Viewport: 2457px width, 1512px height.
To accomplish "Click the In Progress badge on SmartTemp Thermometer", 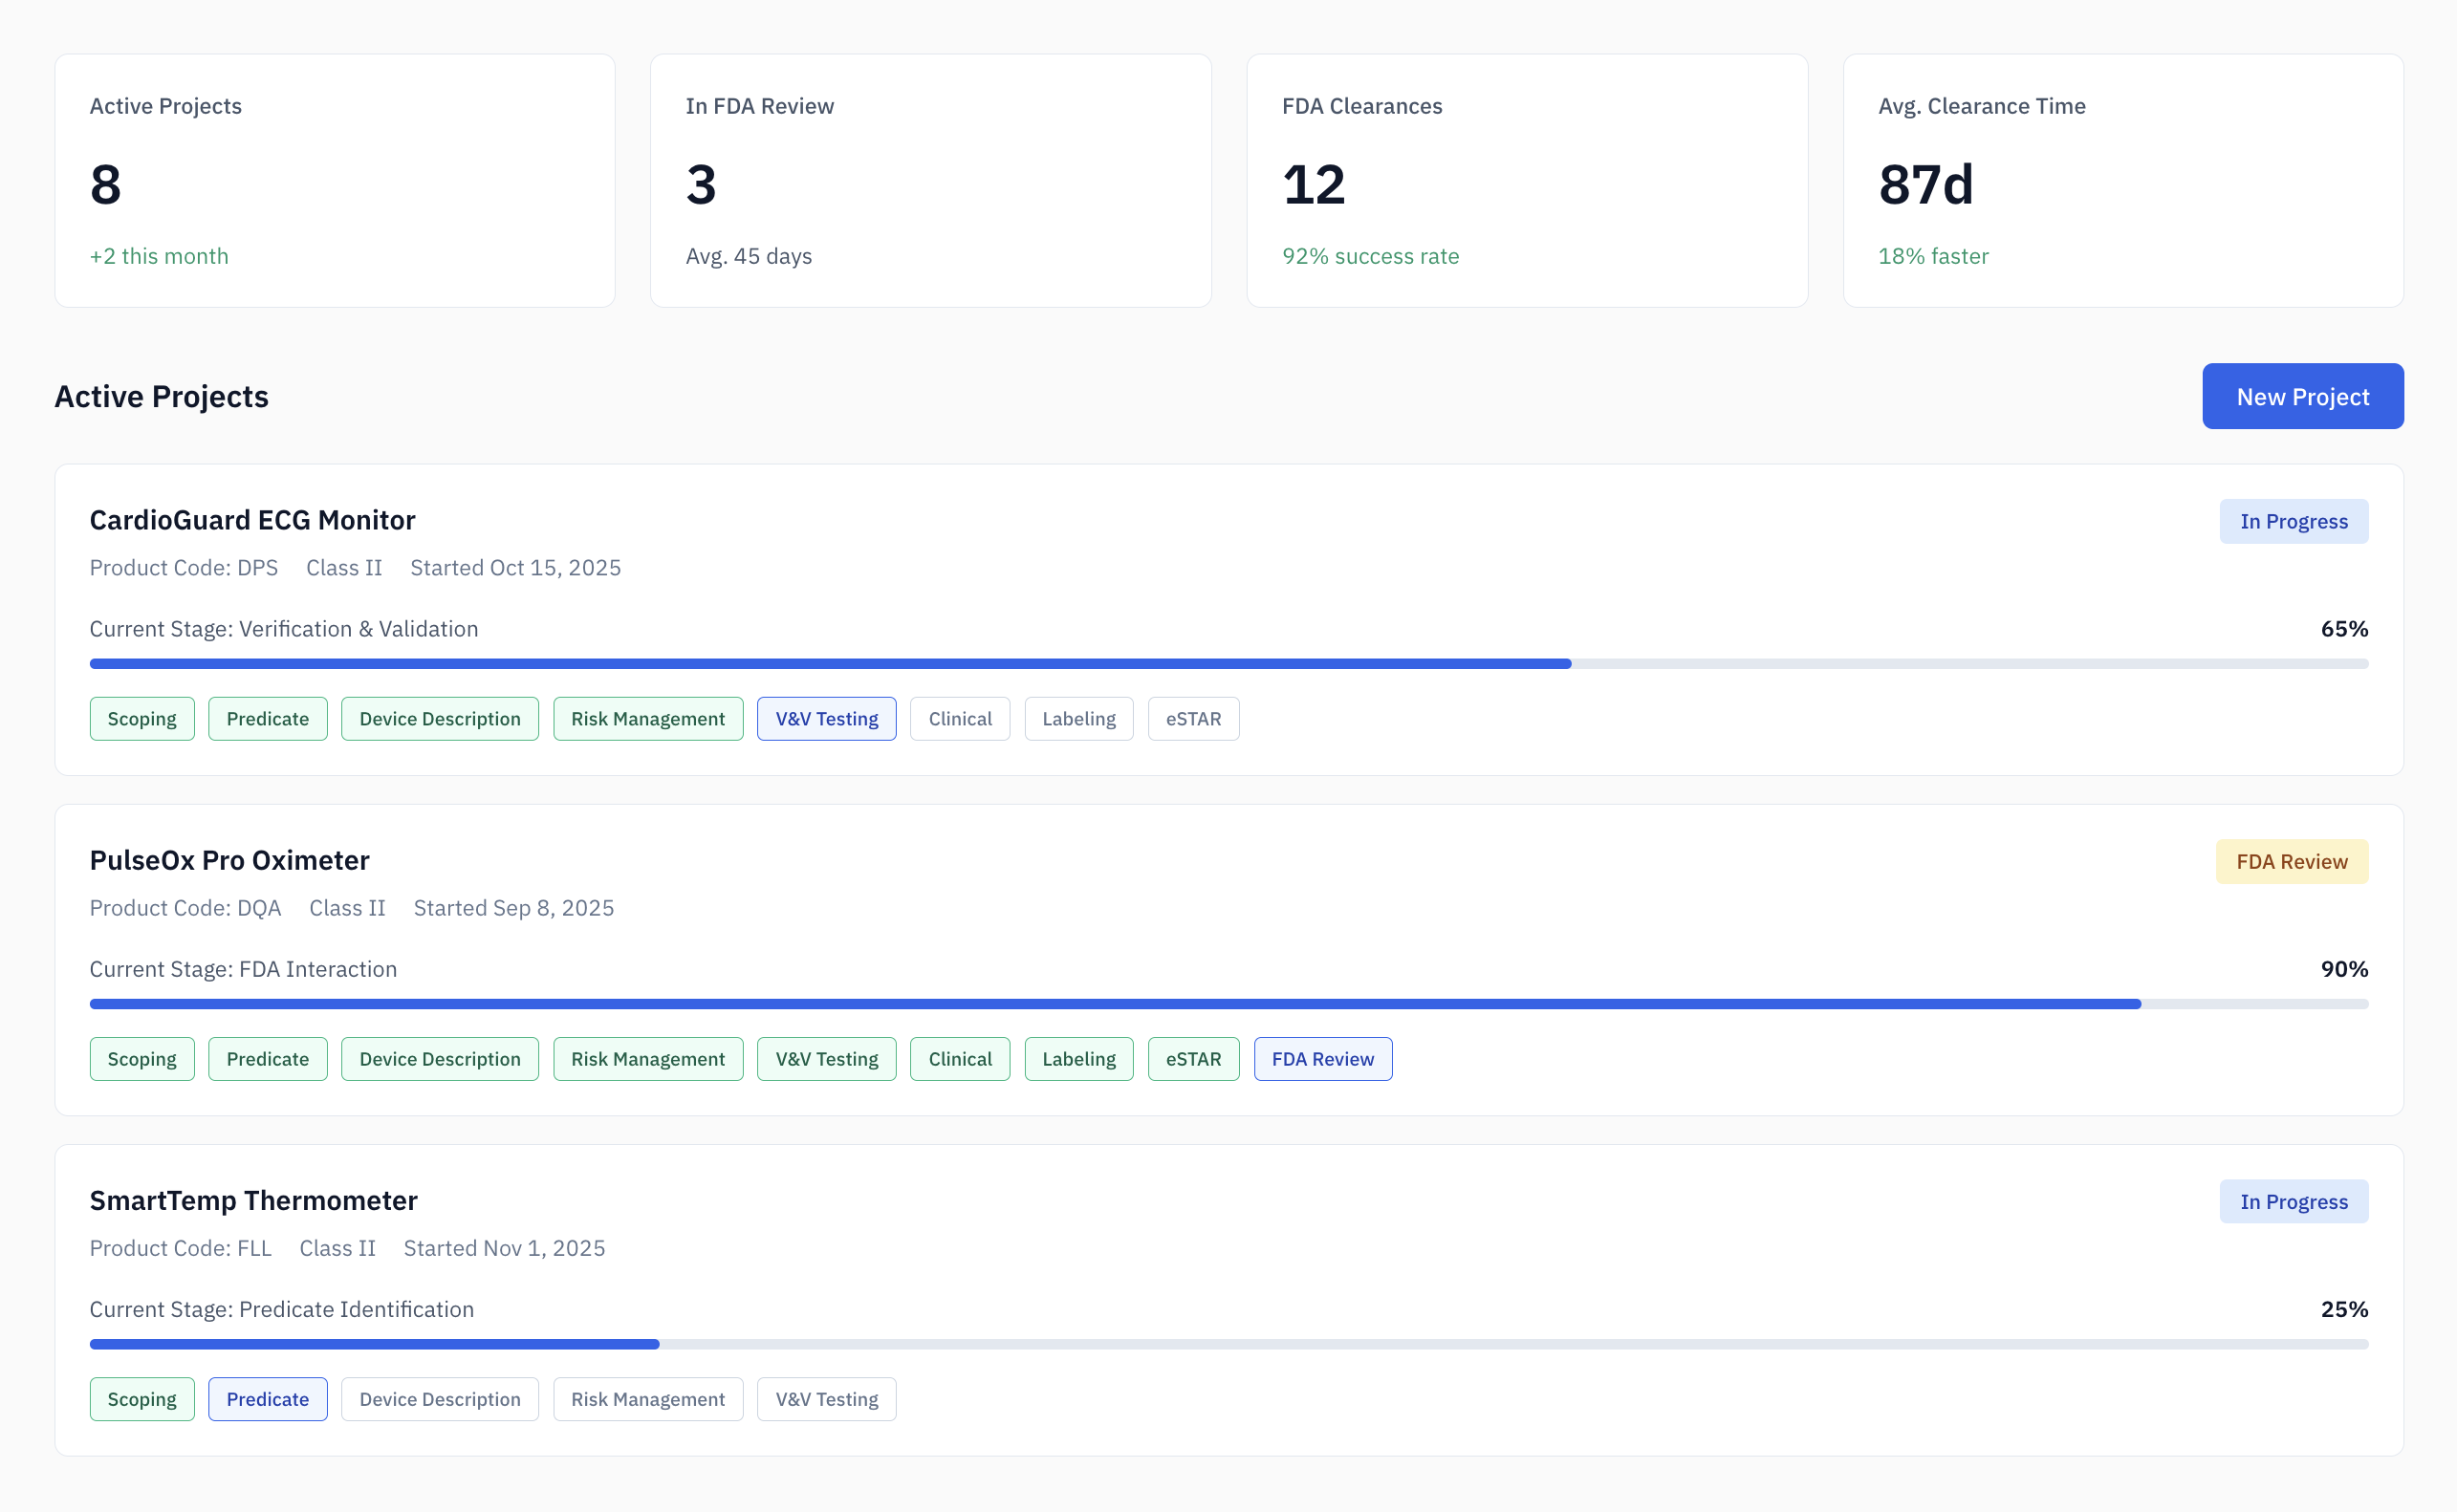I will pos(2293,1201).
